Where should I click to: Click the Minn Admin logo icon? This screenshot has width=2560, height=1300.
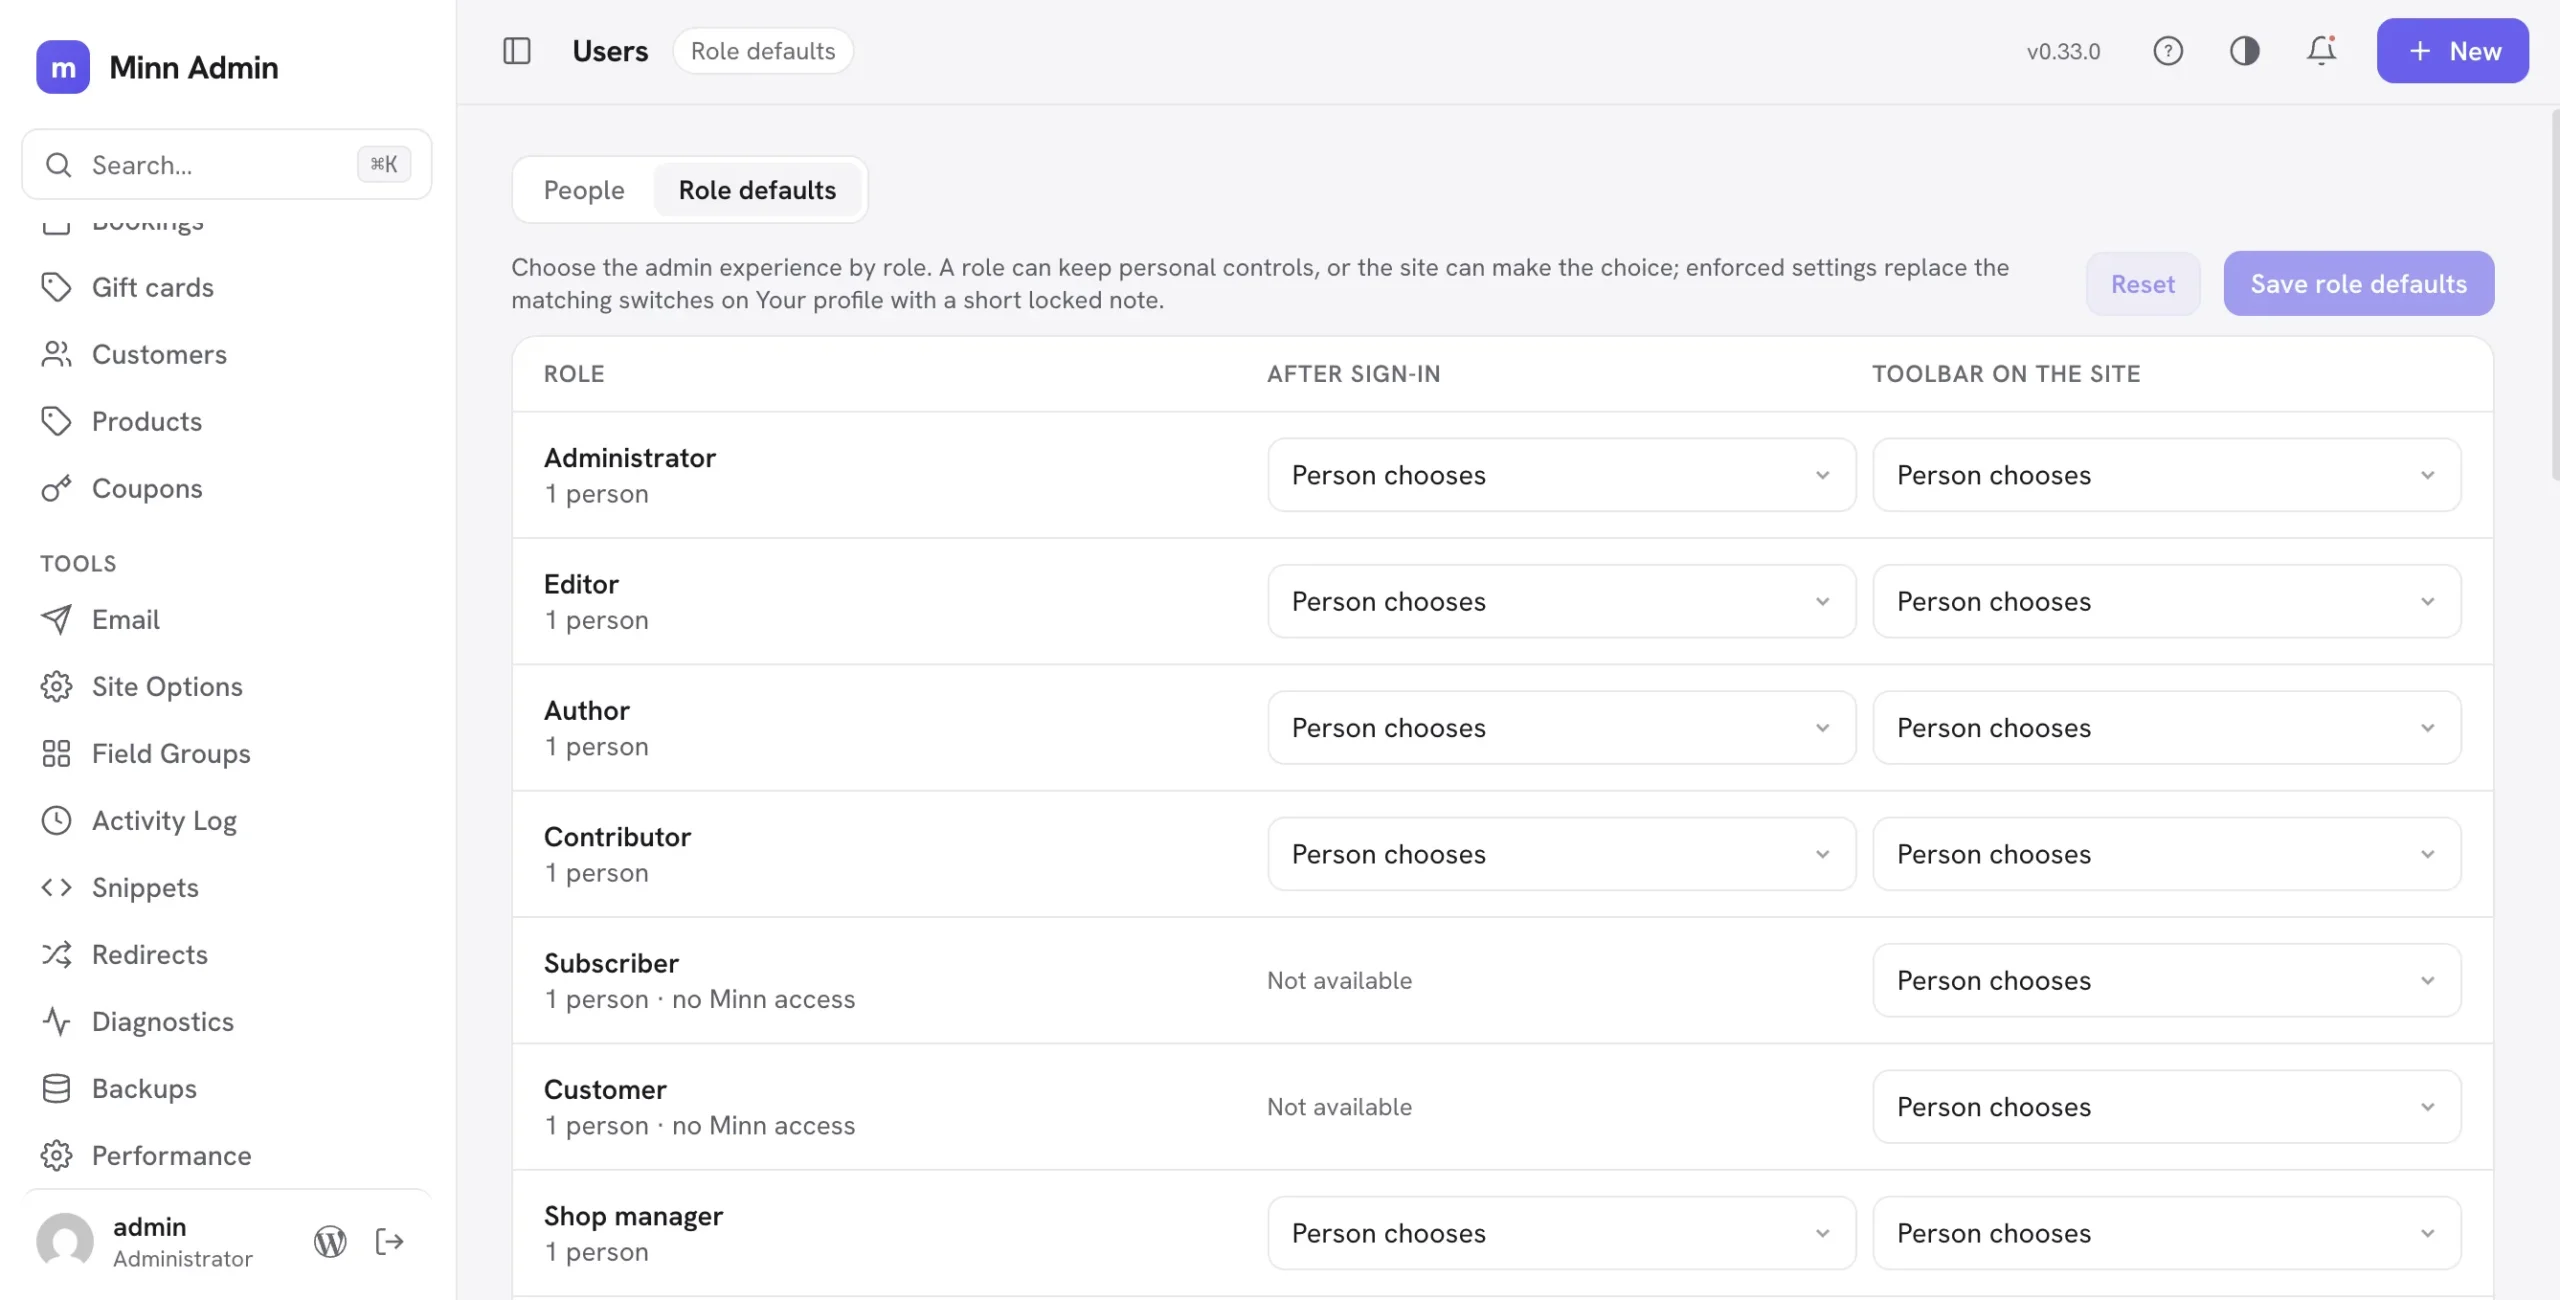[x=63, y=67]
